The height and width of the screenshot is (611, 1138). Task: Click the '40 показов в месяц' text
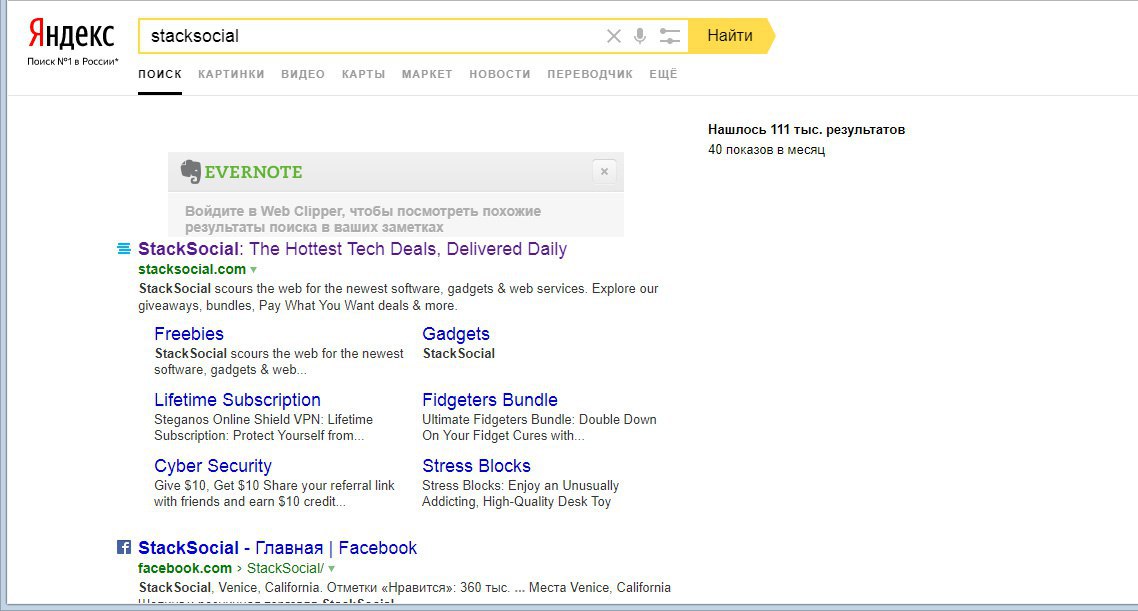pos(766,149)
